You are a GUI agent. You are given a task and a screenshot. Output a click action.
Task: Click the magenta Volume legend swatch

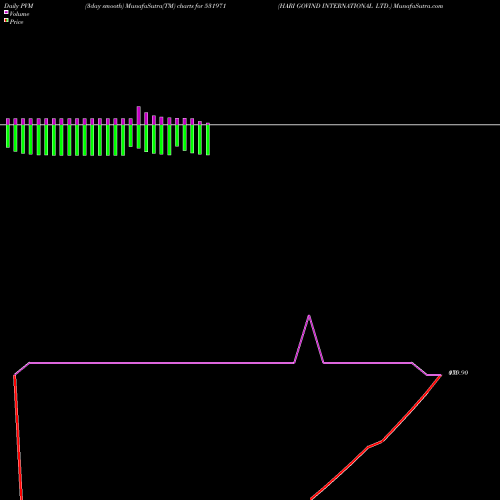[6, 12]
